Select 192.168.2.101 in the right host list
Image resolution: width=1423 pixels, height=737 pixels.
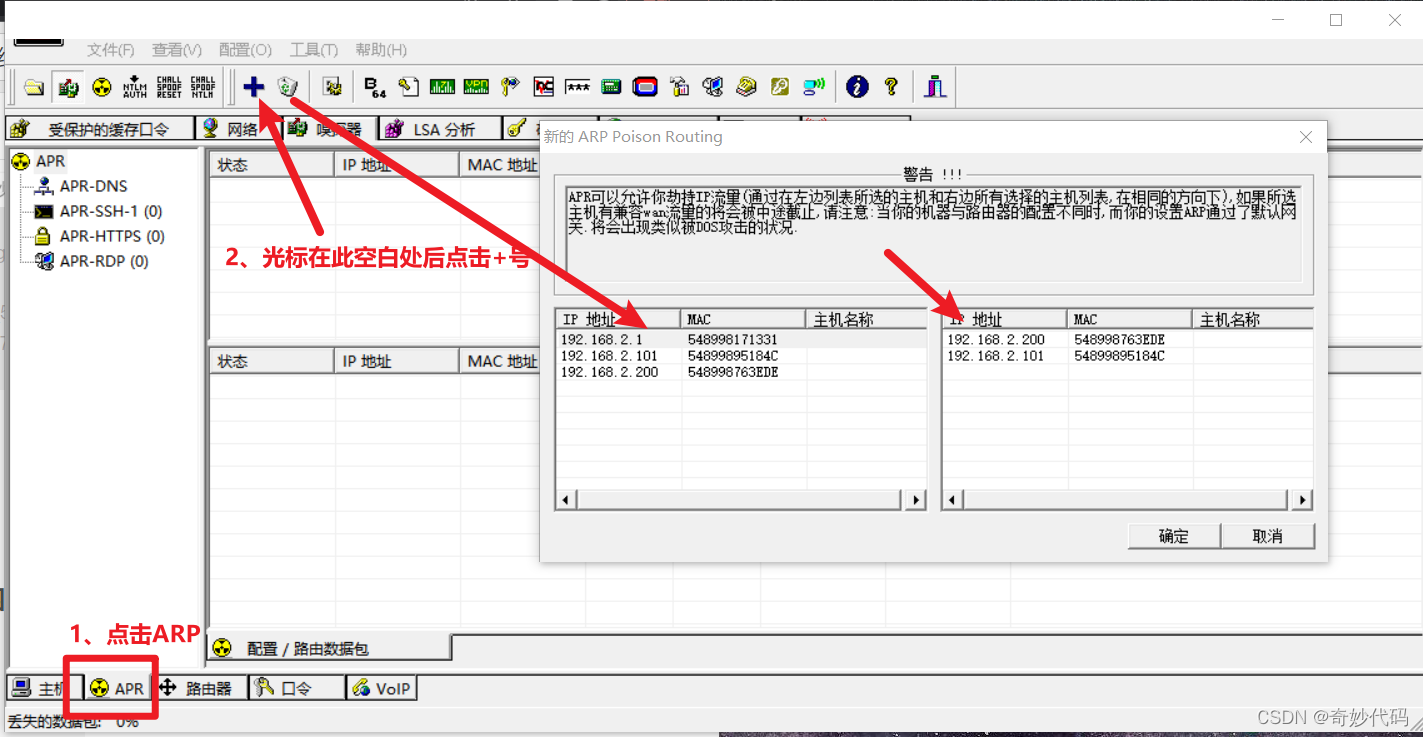tap(1127, 356)
